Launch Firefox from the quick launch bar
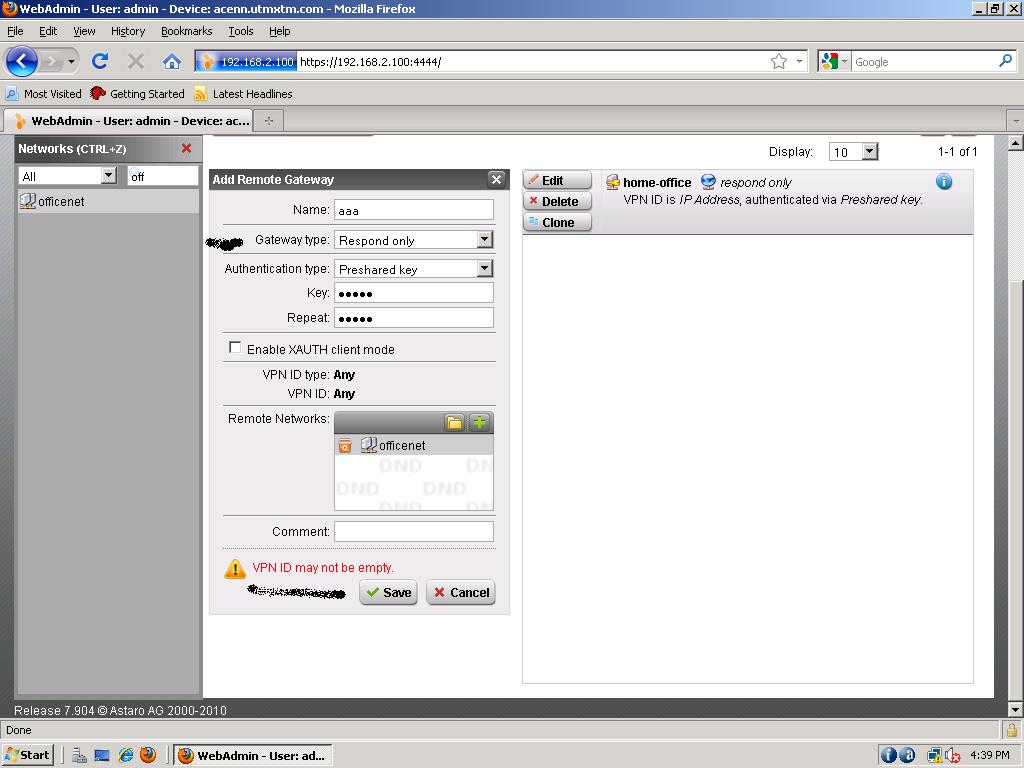Image resolution: width=1024 pixels, height=768 pixels. pos(148,755)
